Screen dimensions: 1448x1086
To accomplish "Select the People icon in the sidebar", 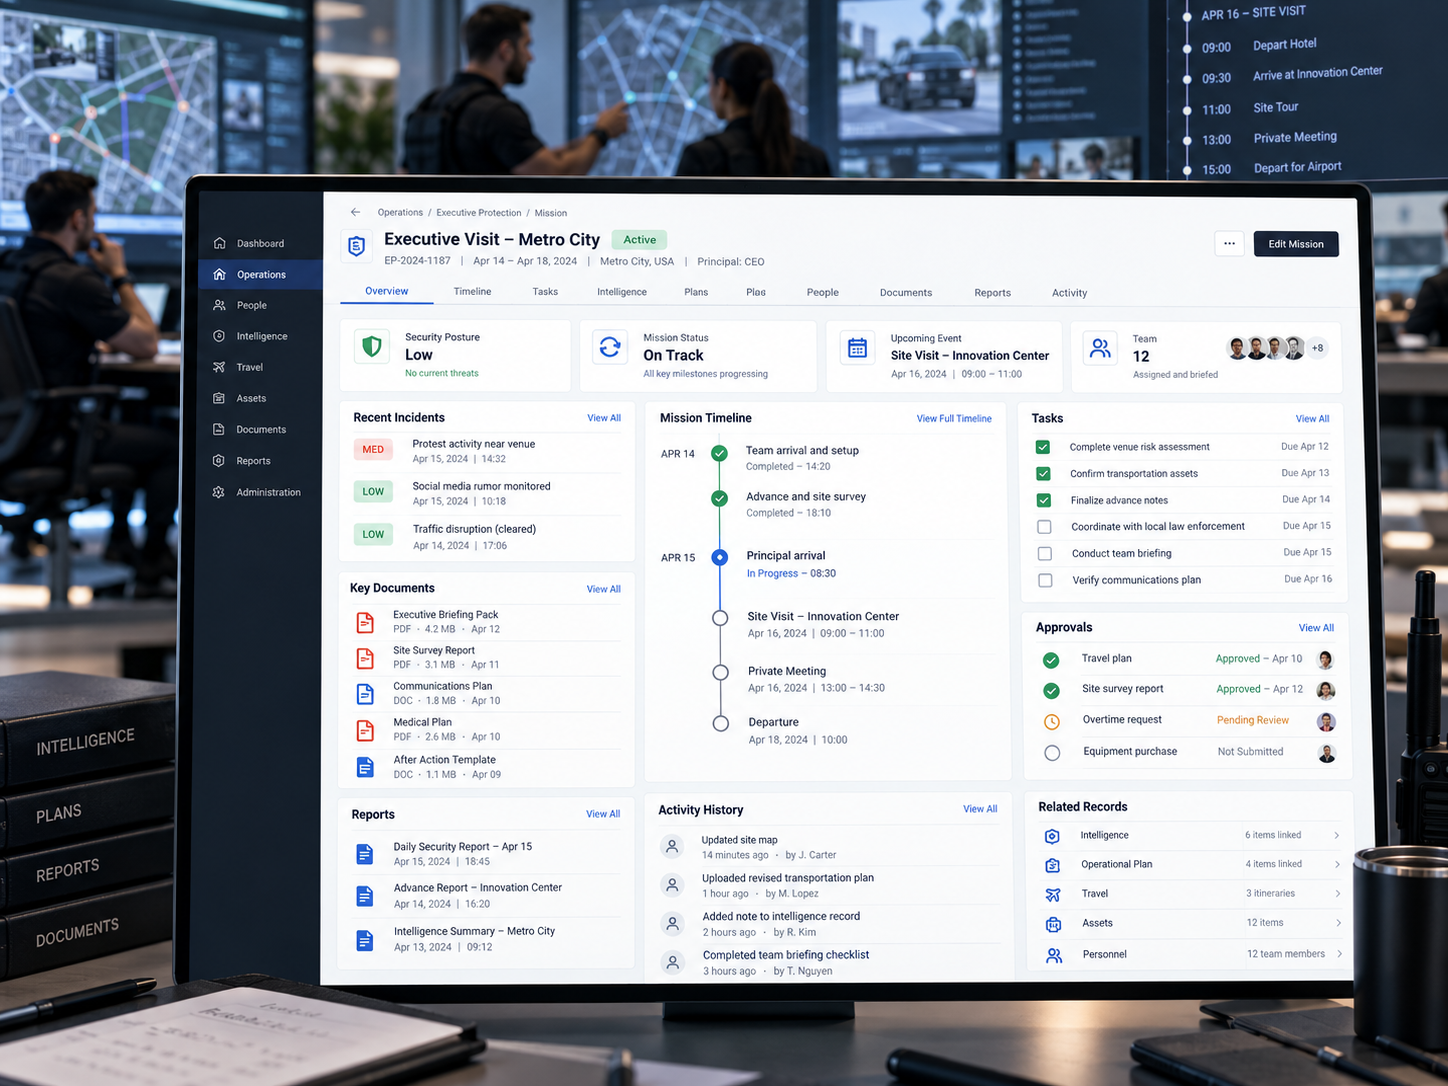I will 220,305.
